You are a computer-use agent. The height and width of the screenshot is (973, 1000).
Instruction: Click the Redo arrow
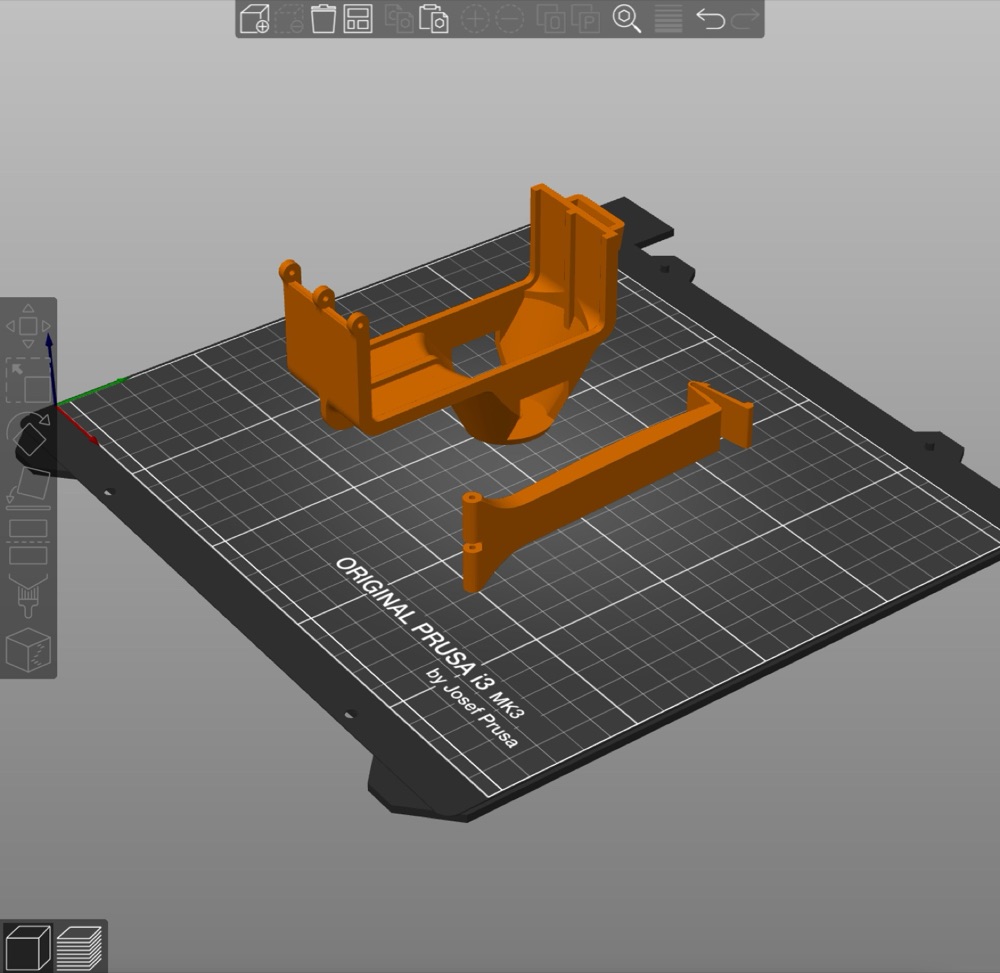click(x=745, y=18)
